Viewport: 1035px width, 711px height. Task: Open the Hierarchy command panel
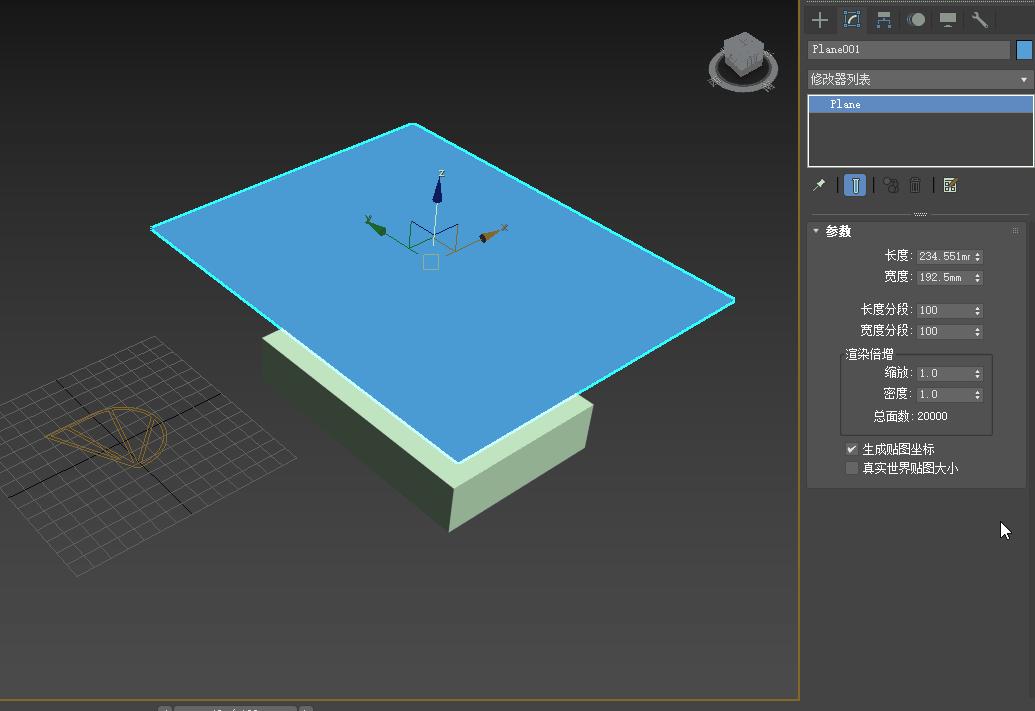pos(883,19)
